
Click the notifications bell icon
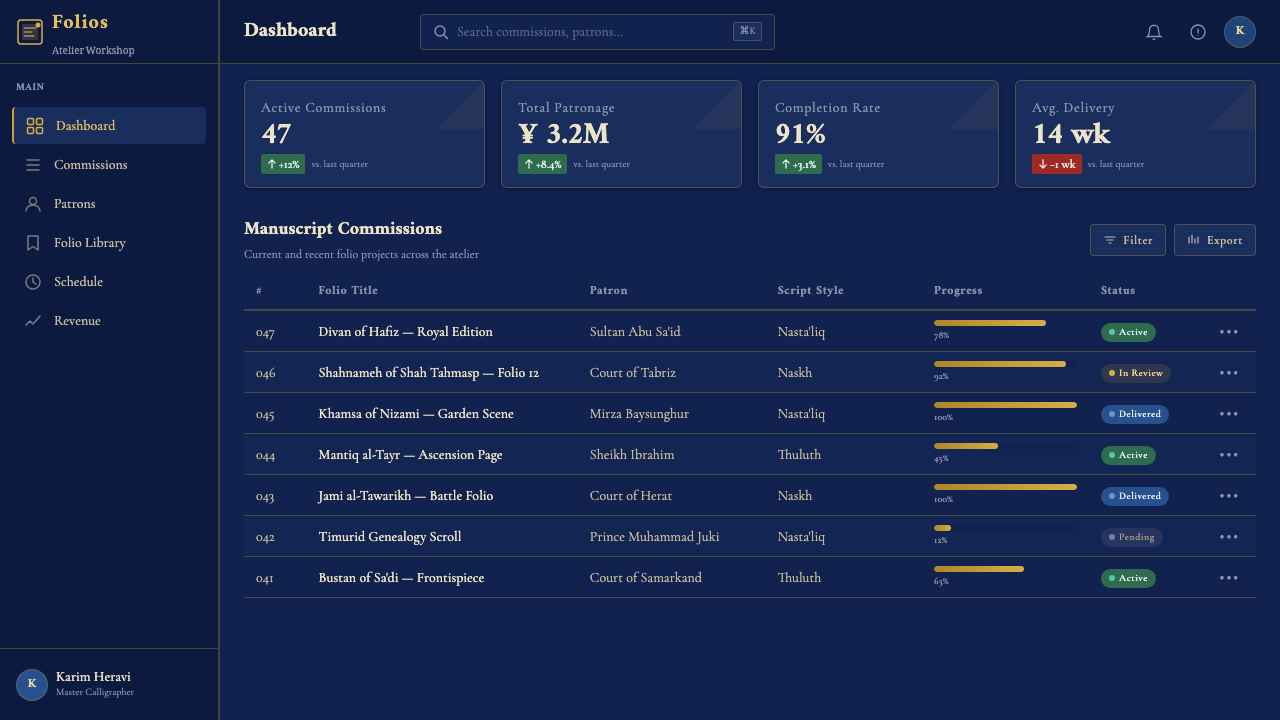click(1154, 32)
